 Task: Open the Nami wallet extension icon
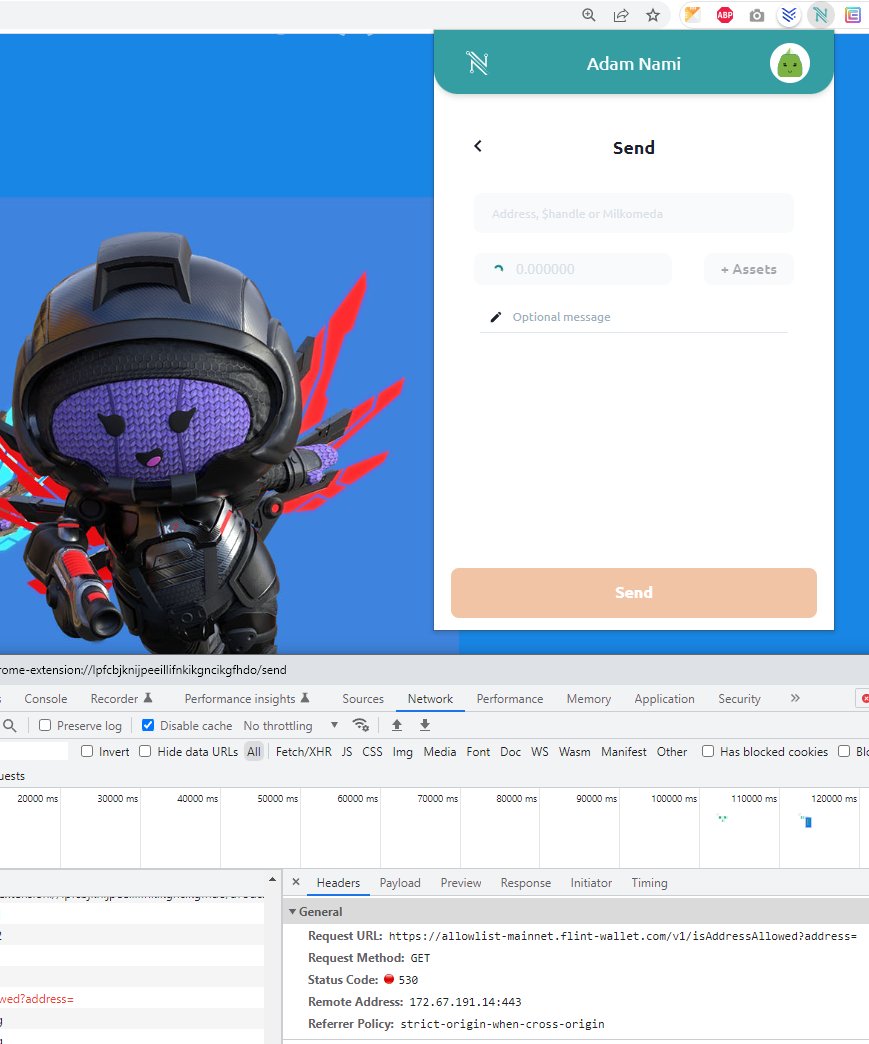(x=820, y=15)
